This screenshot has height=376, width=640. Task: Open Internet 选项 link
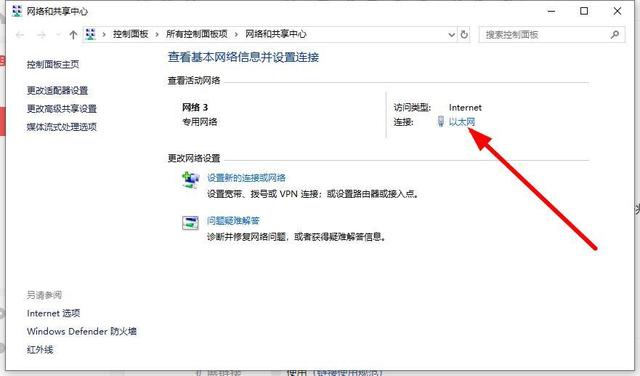pos(53,313)
